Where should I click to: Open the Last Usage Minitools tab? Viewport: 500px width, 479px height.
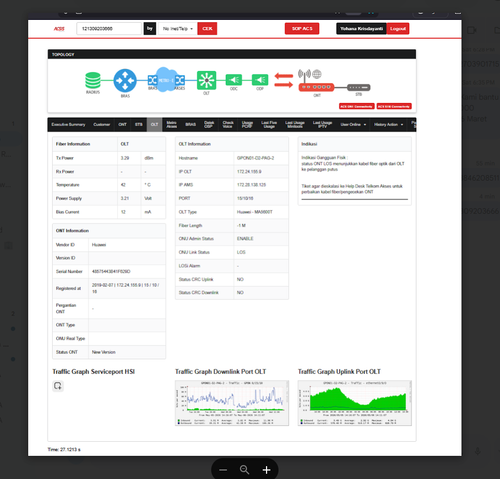[295, 124]
